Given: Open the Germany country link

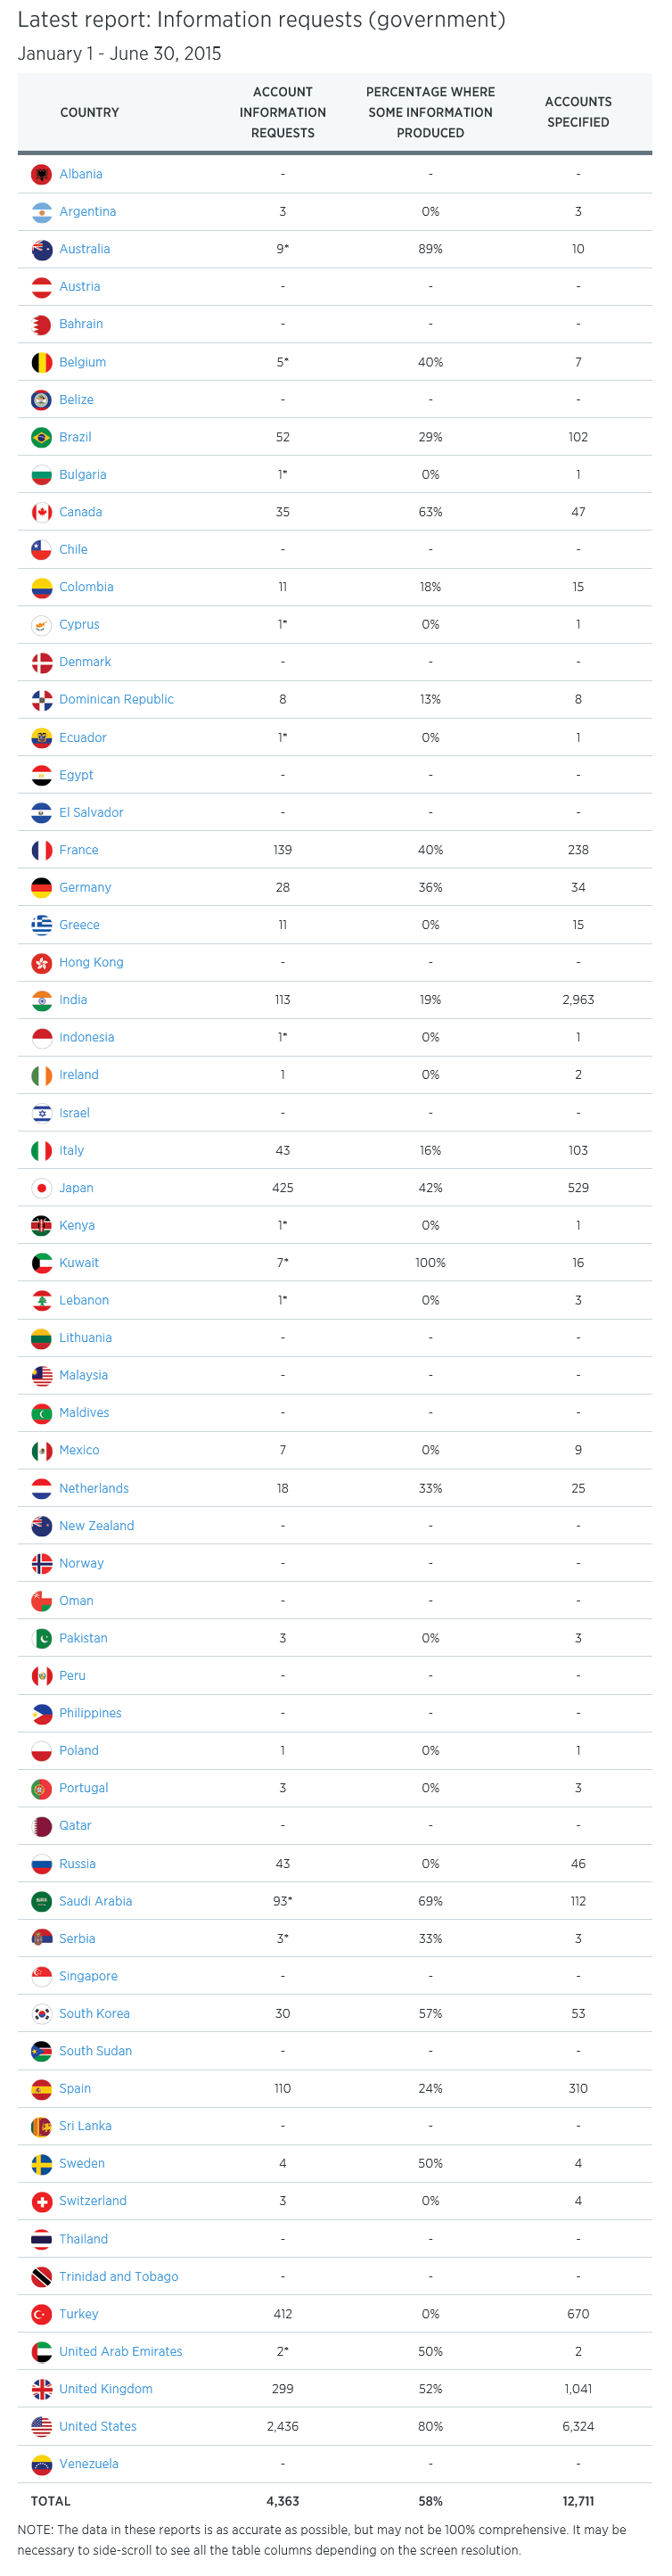Looking at the screenshot, I should 85,887.
